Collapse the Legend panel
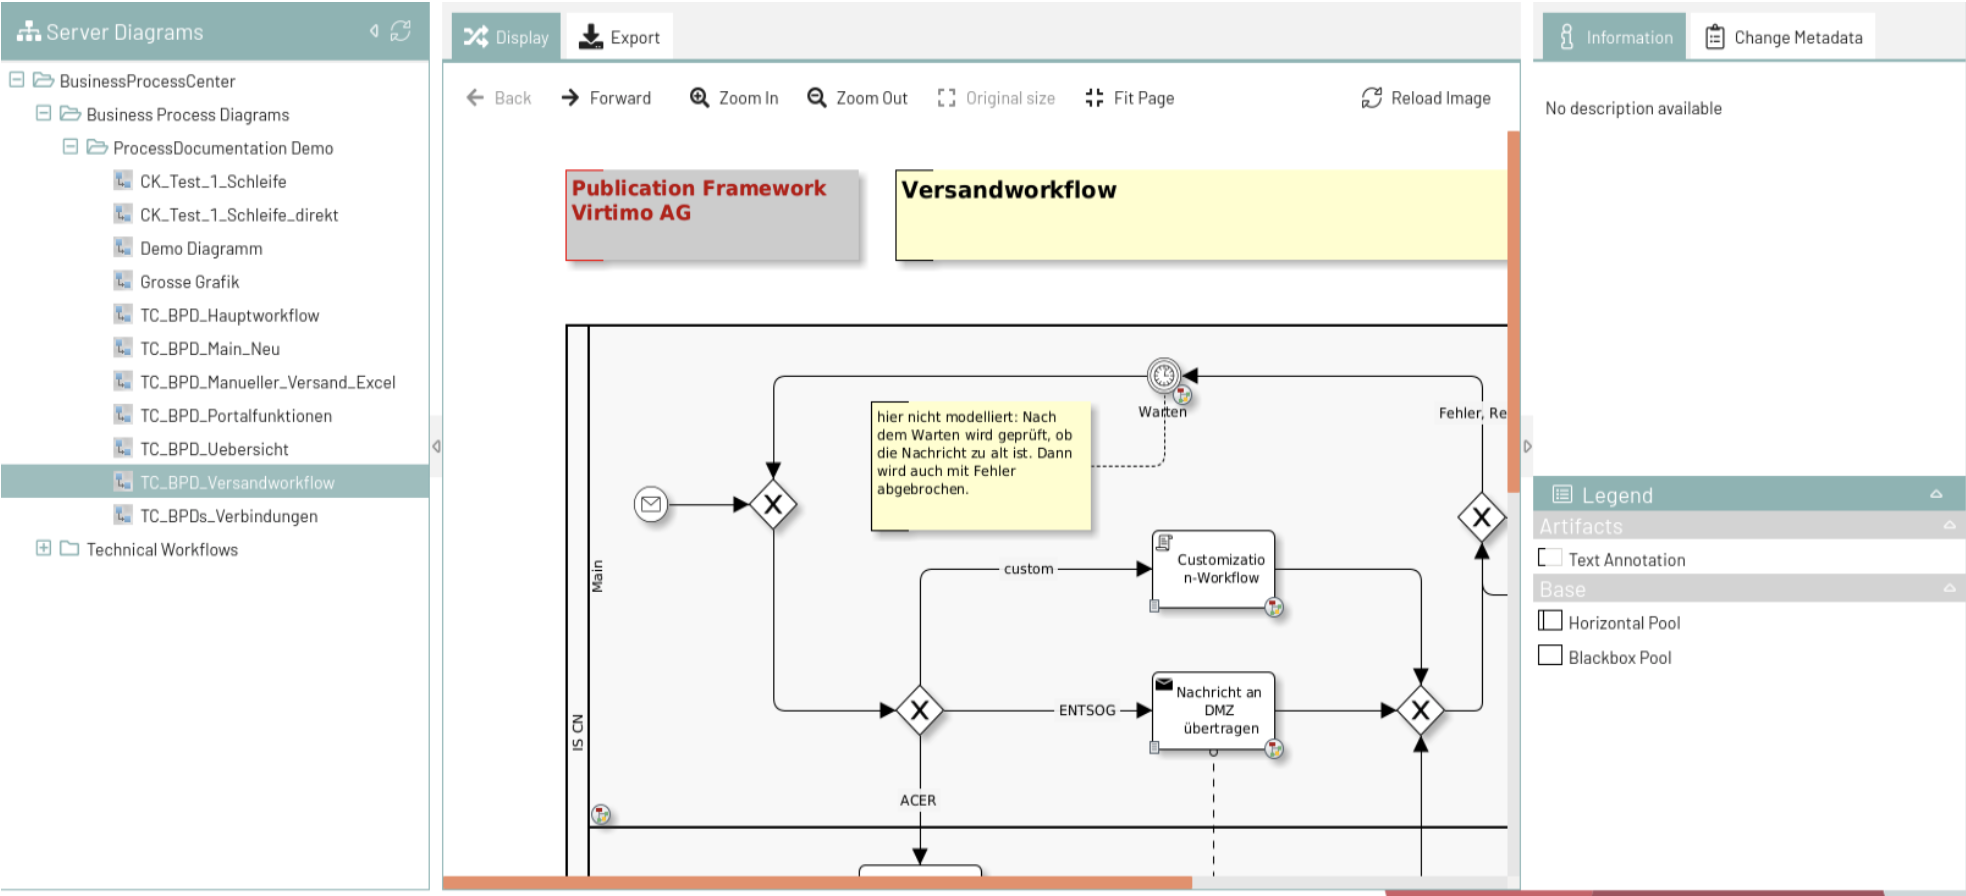The width and height of the screenshot is (1966, 896). point(1936,494)
